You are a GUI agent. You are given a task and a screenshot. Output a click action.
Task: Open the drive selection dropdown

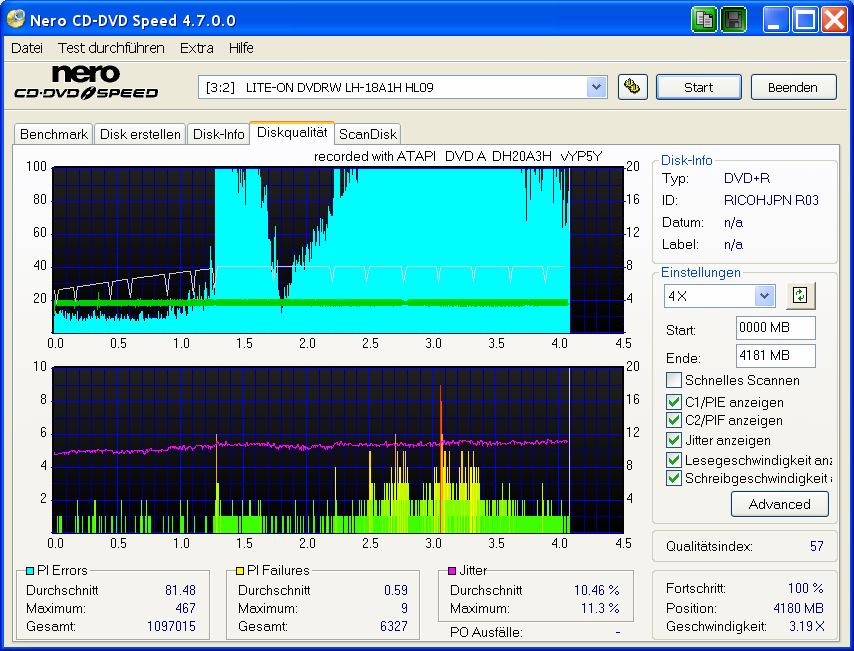pos(597,87)
